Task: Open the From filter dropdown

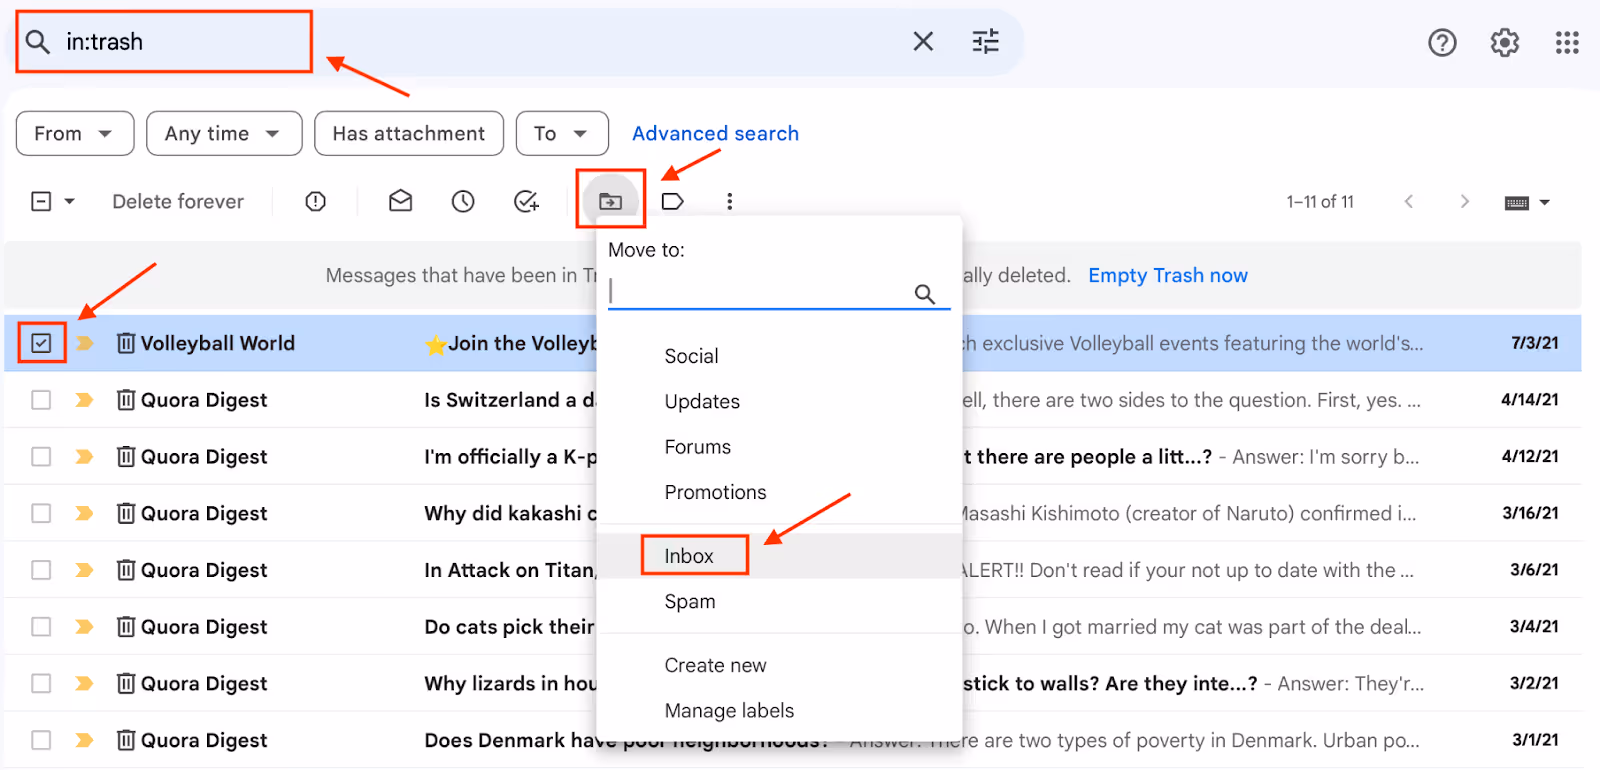Action: point(75,134)
